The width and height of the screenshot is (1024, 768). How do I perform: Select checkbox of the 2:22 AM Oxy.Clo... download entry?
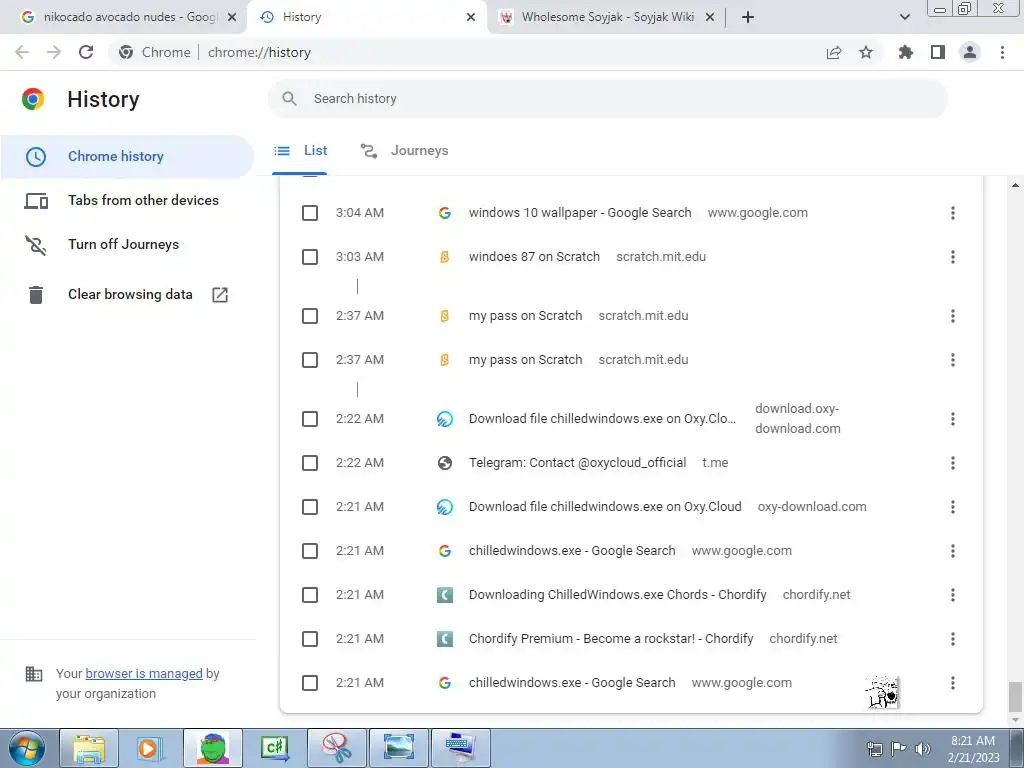tap(310, 419)
